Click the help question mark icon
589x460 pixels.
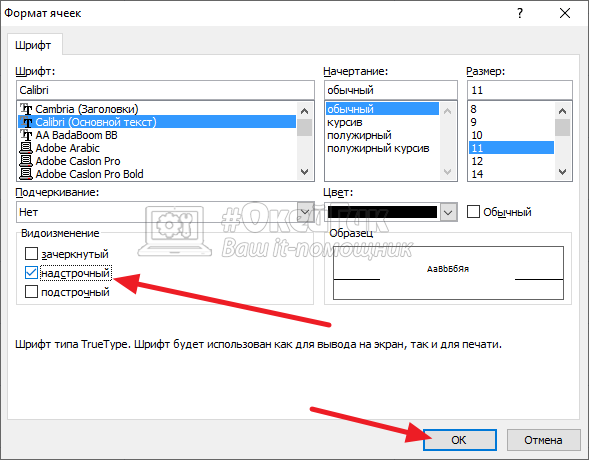[x=520, y=14]
